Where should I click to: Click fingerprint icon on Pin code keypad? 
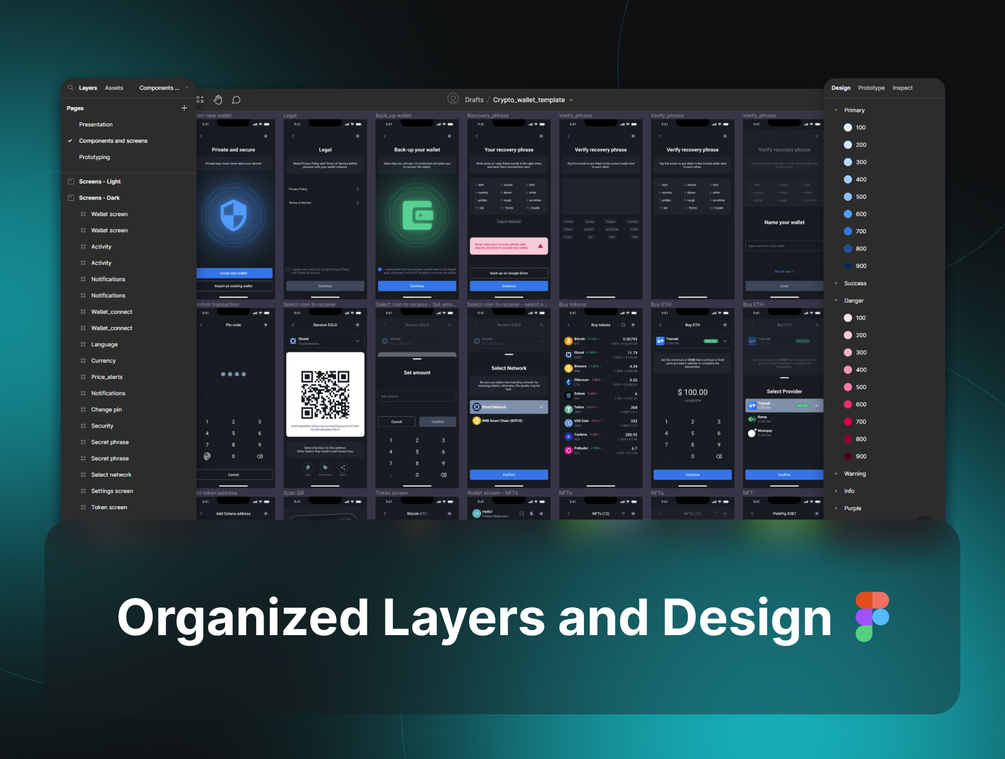(207, 456)
